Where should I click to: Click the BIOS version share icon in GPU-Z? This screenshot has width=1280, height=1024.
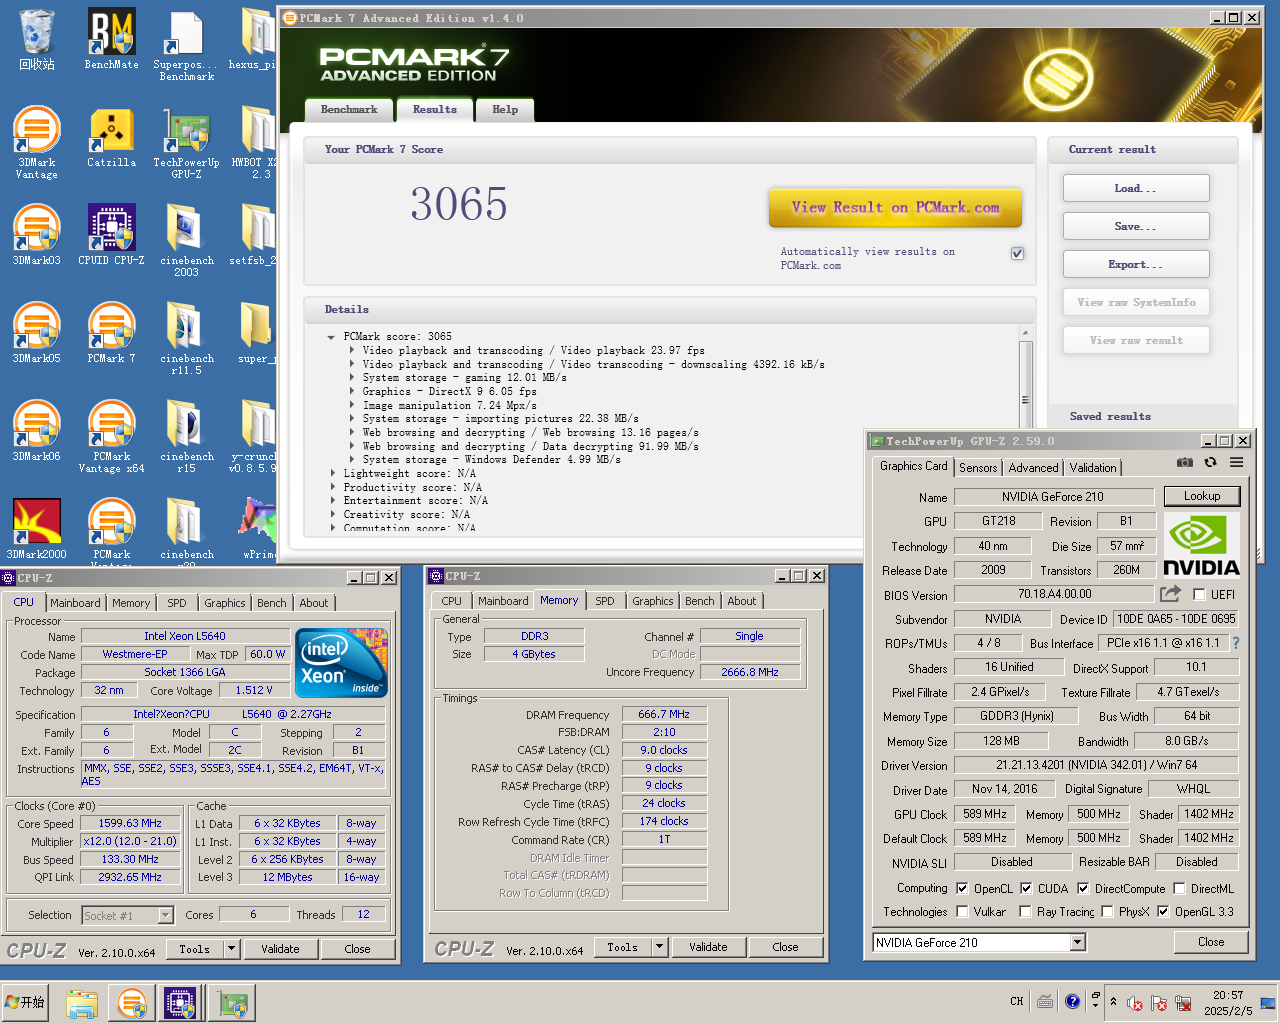click(x=1170, y=594)
